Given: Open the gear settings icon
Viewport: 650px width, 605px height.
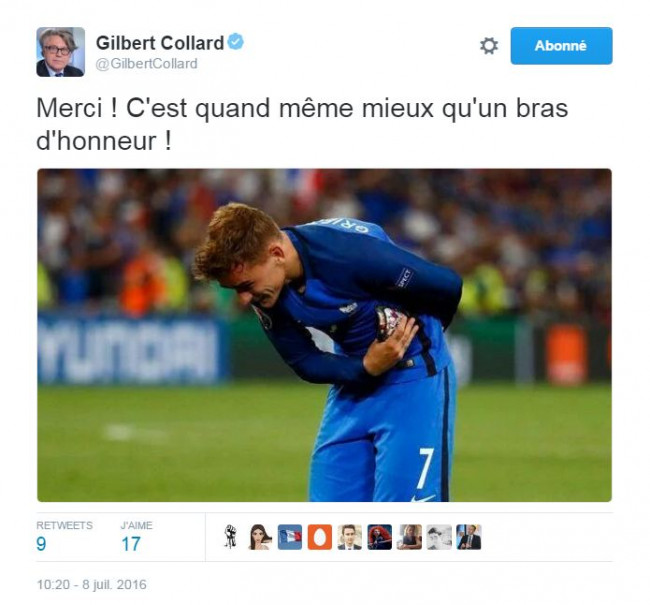Looking at the screenshot, I should coord(489,46).
